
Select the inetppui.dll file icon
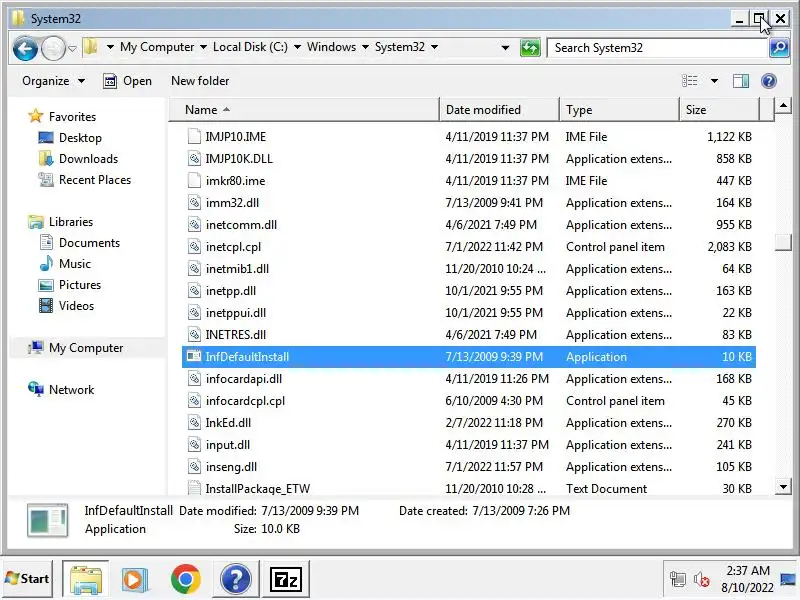(x=194, y=312)
